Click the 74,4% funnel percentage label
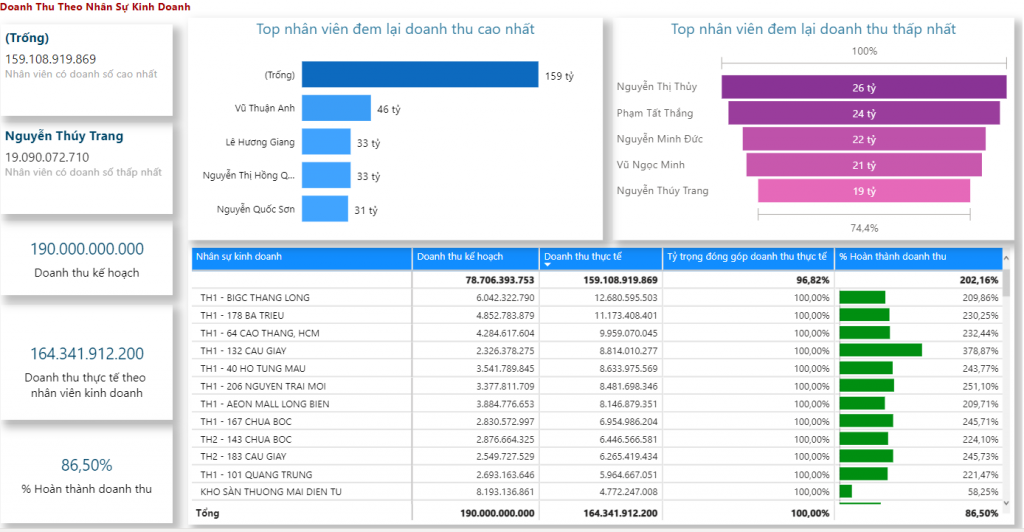The height and width of the screenshot is (532, 1024). tap(864, 228)
